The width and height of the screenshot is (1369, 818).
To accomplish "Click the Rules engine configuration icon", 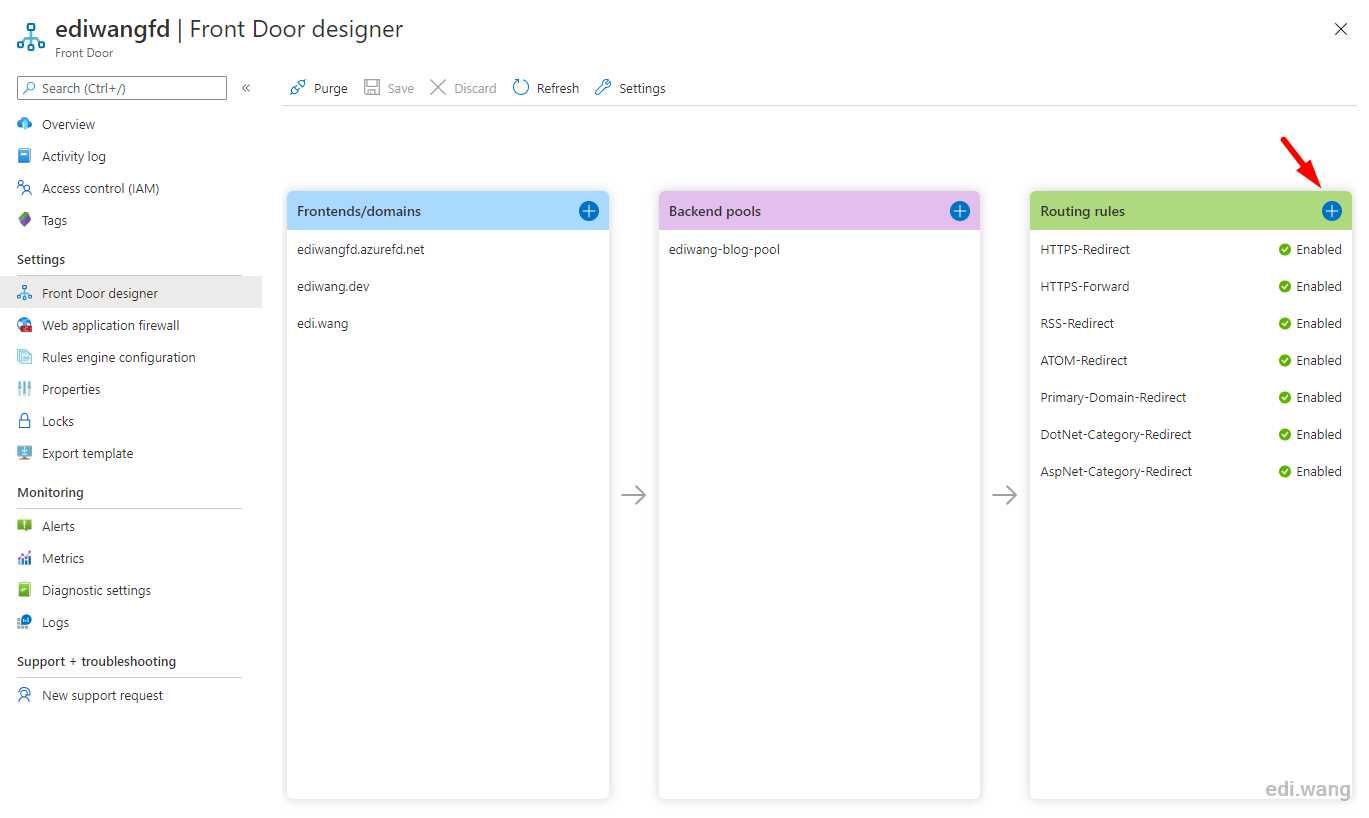I will tap(25, 357).
